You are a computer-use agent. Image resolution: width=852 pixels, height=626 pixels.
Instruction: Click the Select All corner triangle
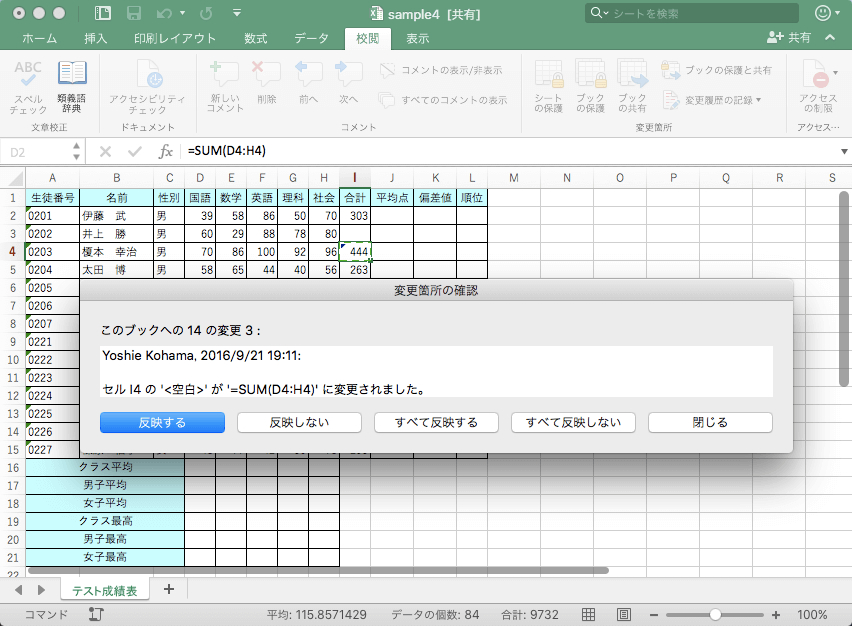[16, 178]
